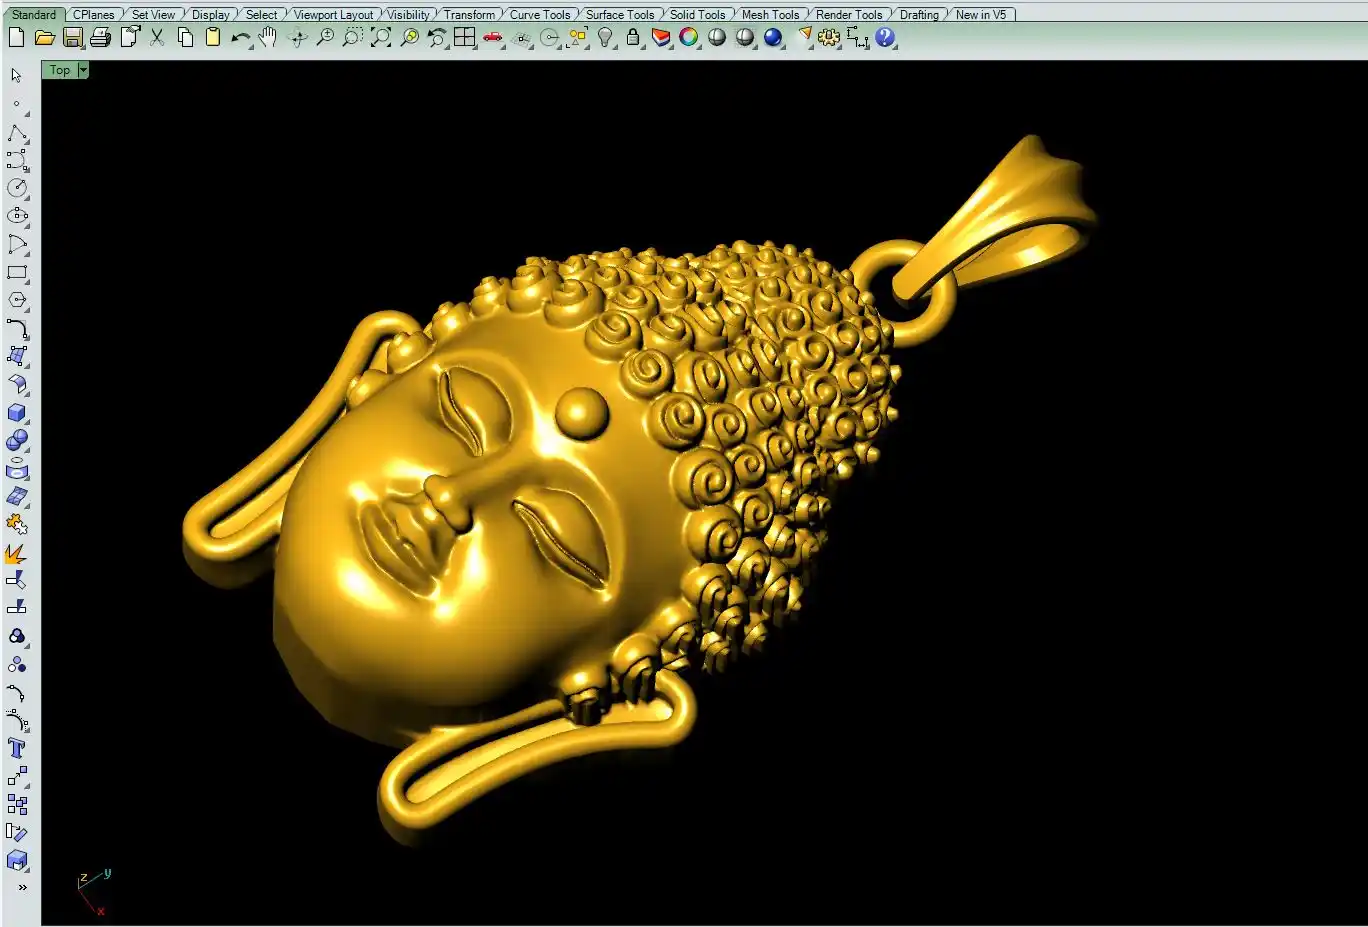The image size is (1368, 927).
Task: Select the Box solid tool
Action: click(17, 413)
